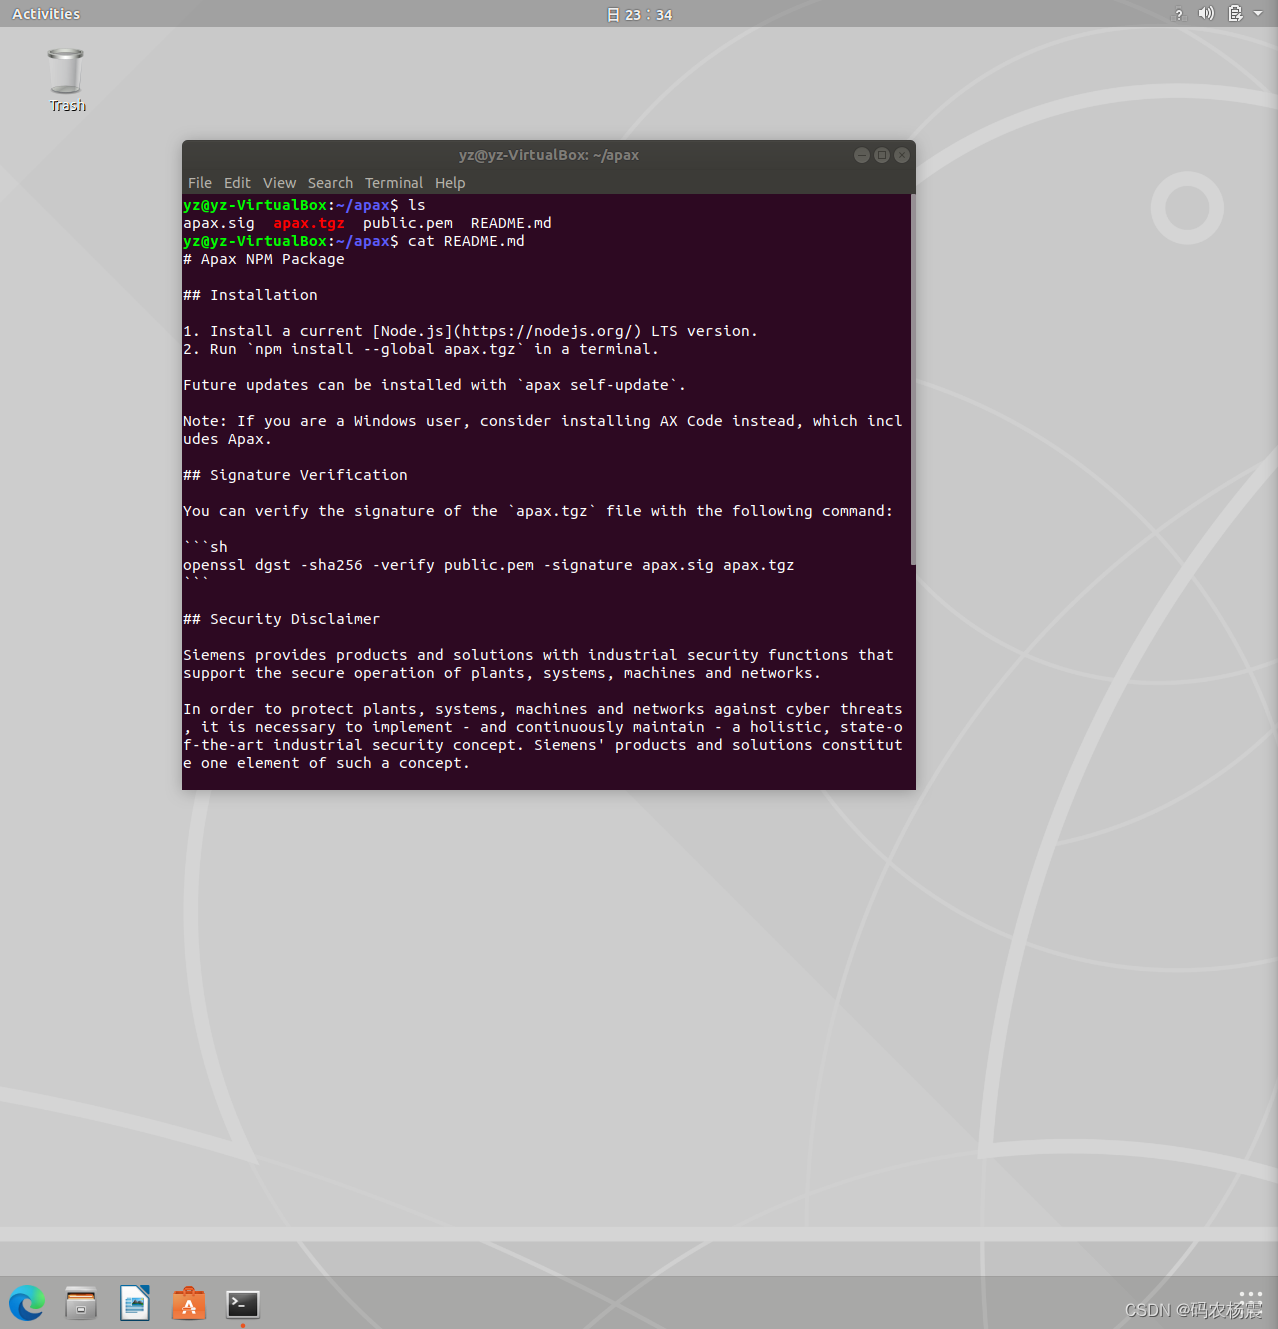1278x1329 pixels.
Task: Open Ubuntu Software store in dock
Action: [x=189, y=1303]
